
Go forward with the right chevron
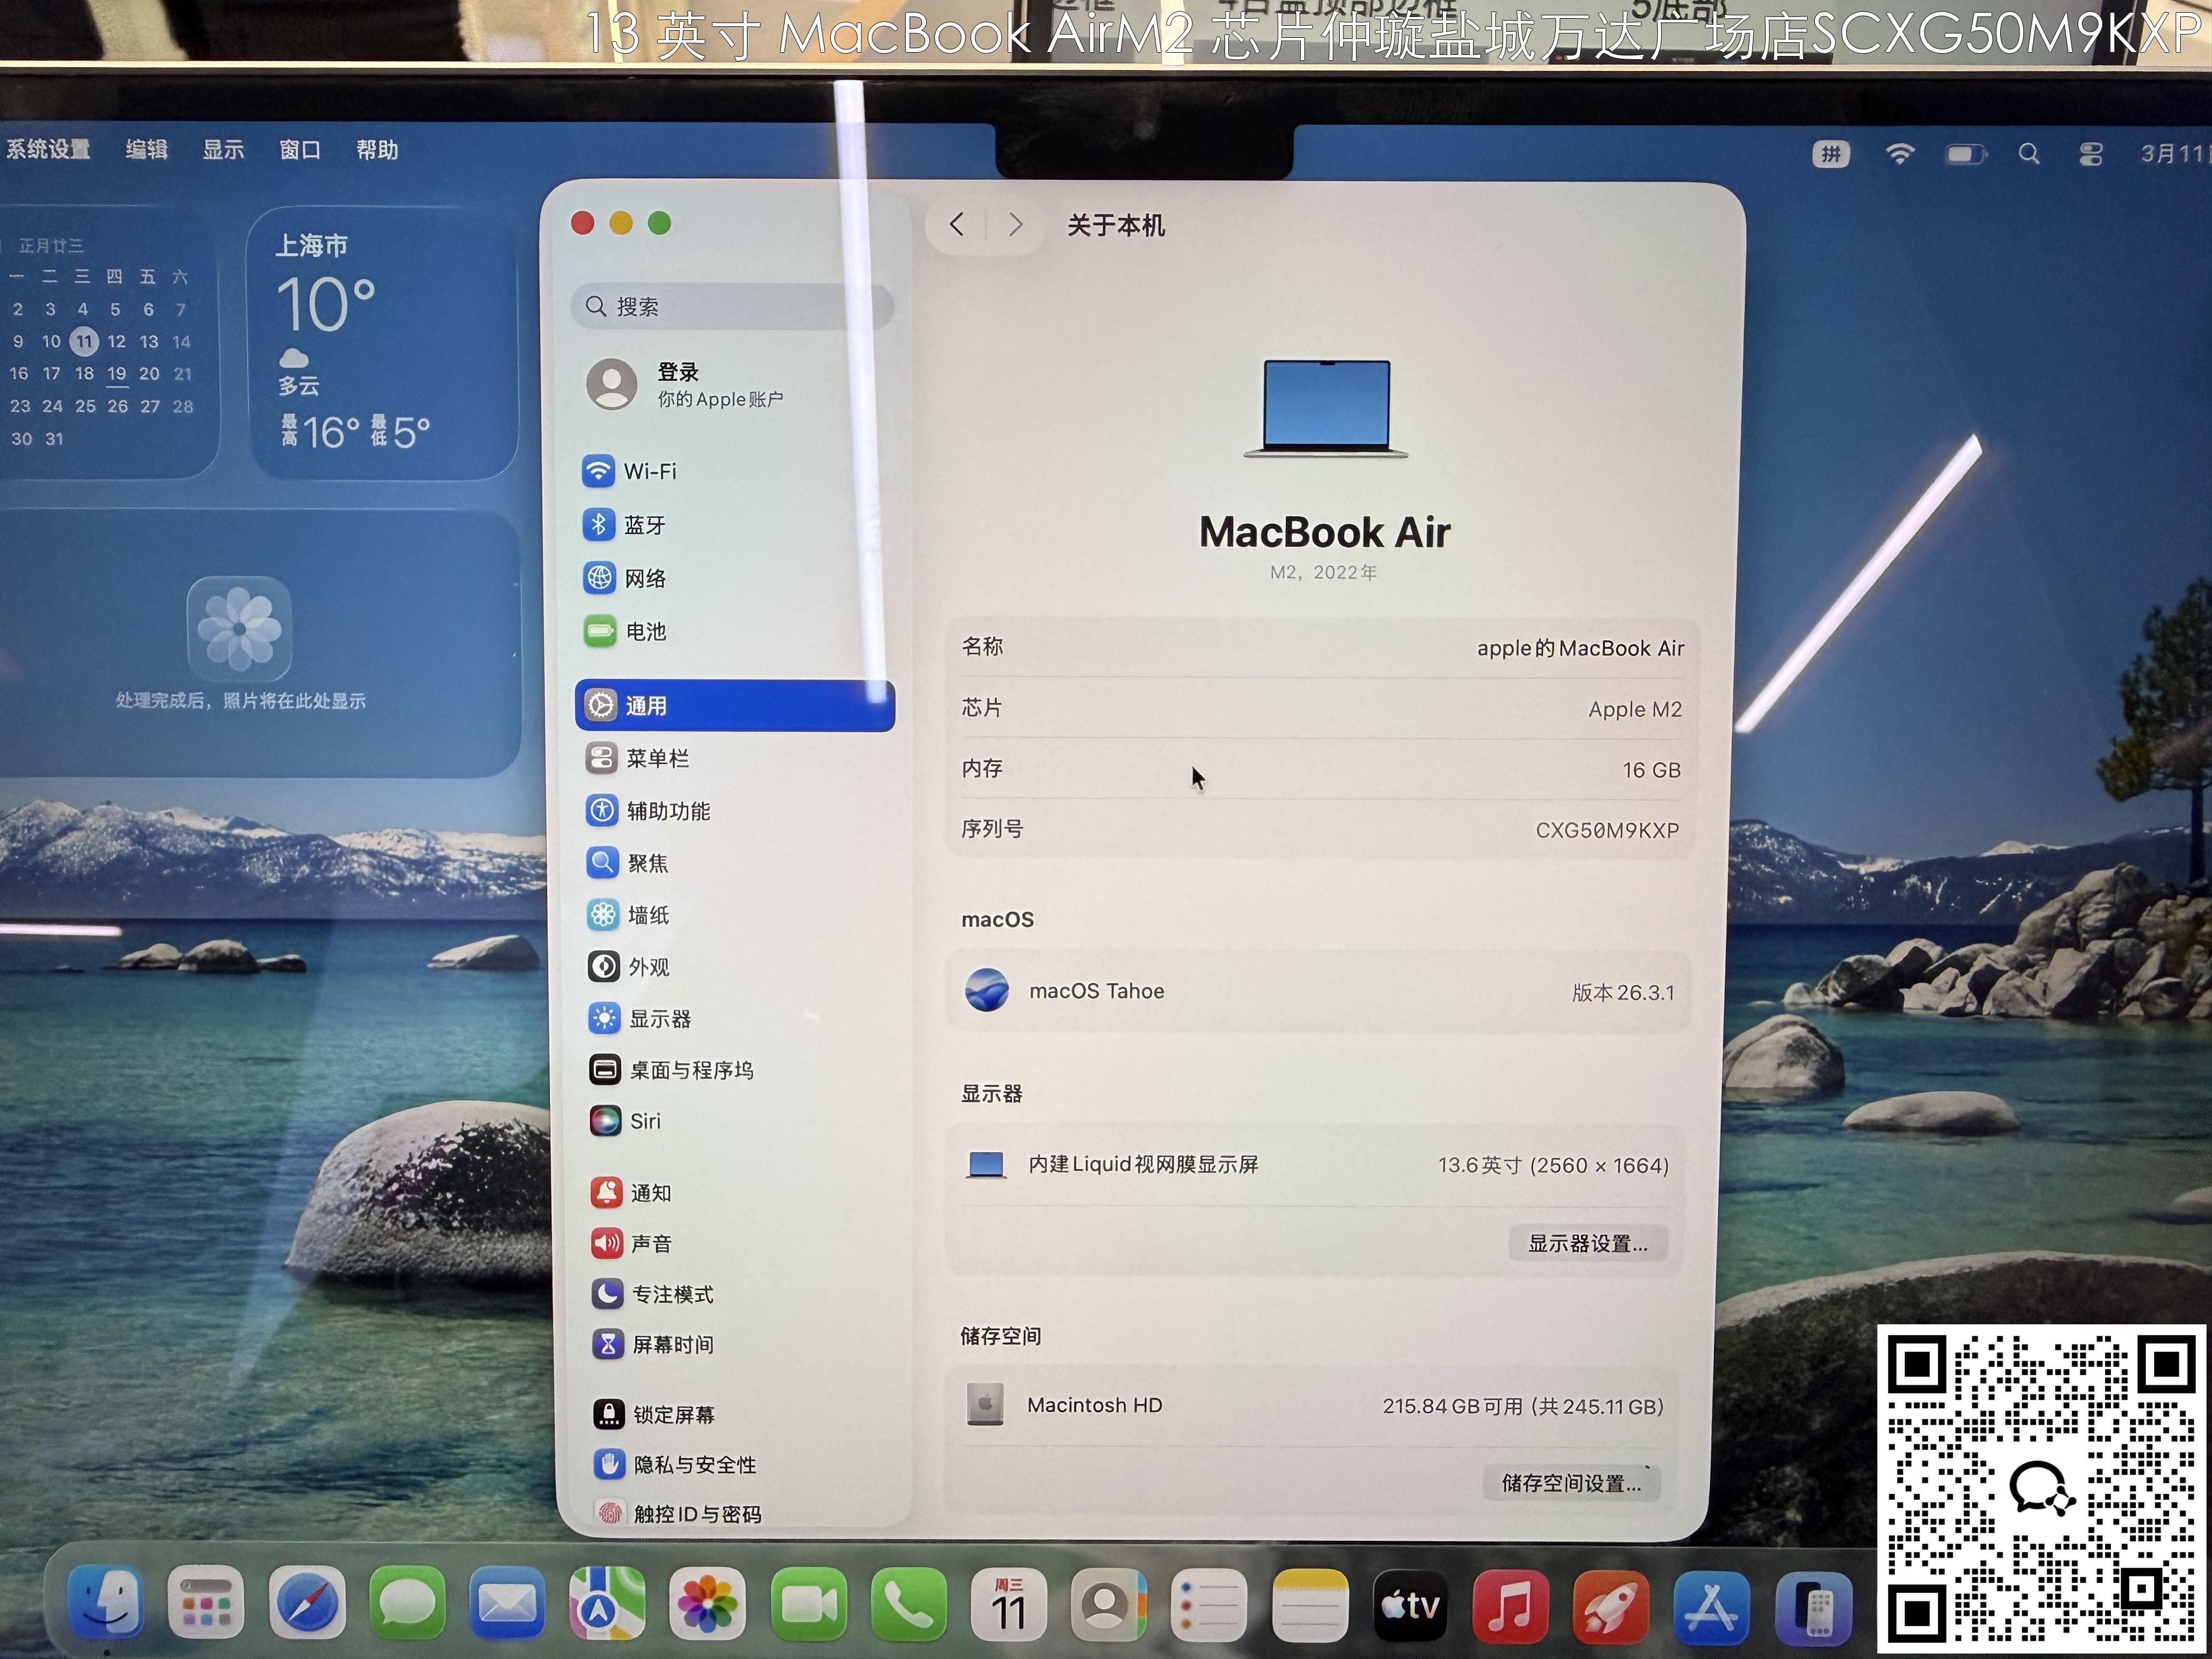point(1015,225)
